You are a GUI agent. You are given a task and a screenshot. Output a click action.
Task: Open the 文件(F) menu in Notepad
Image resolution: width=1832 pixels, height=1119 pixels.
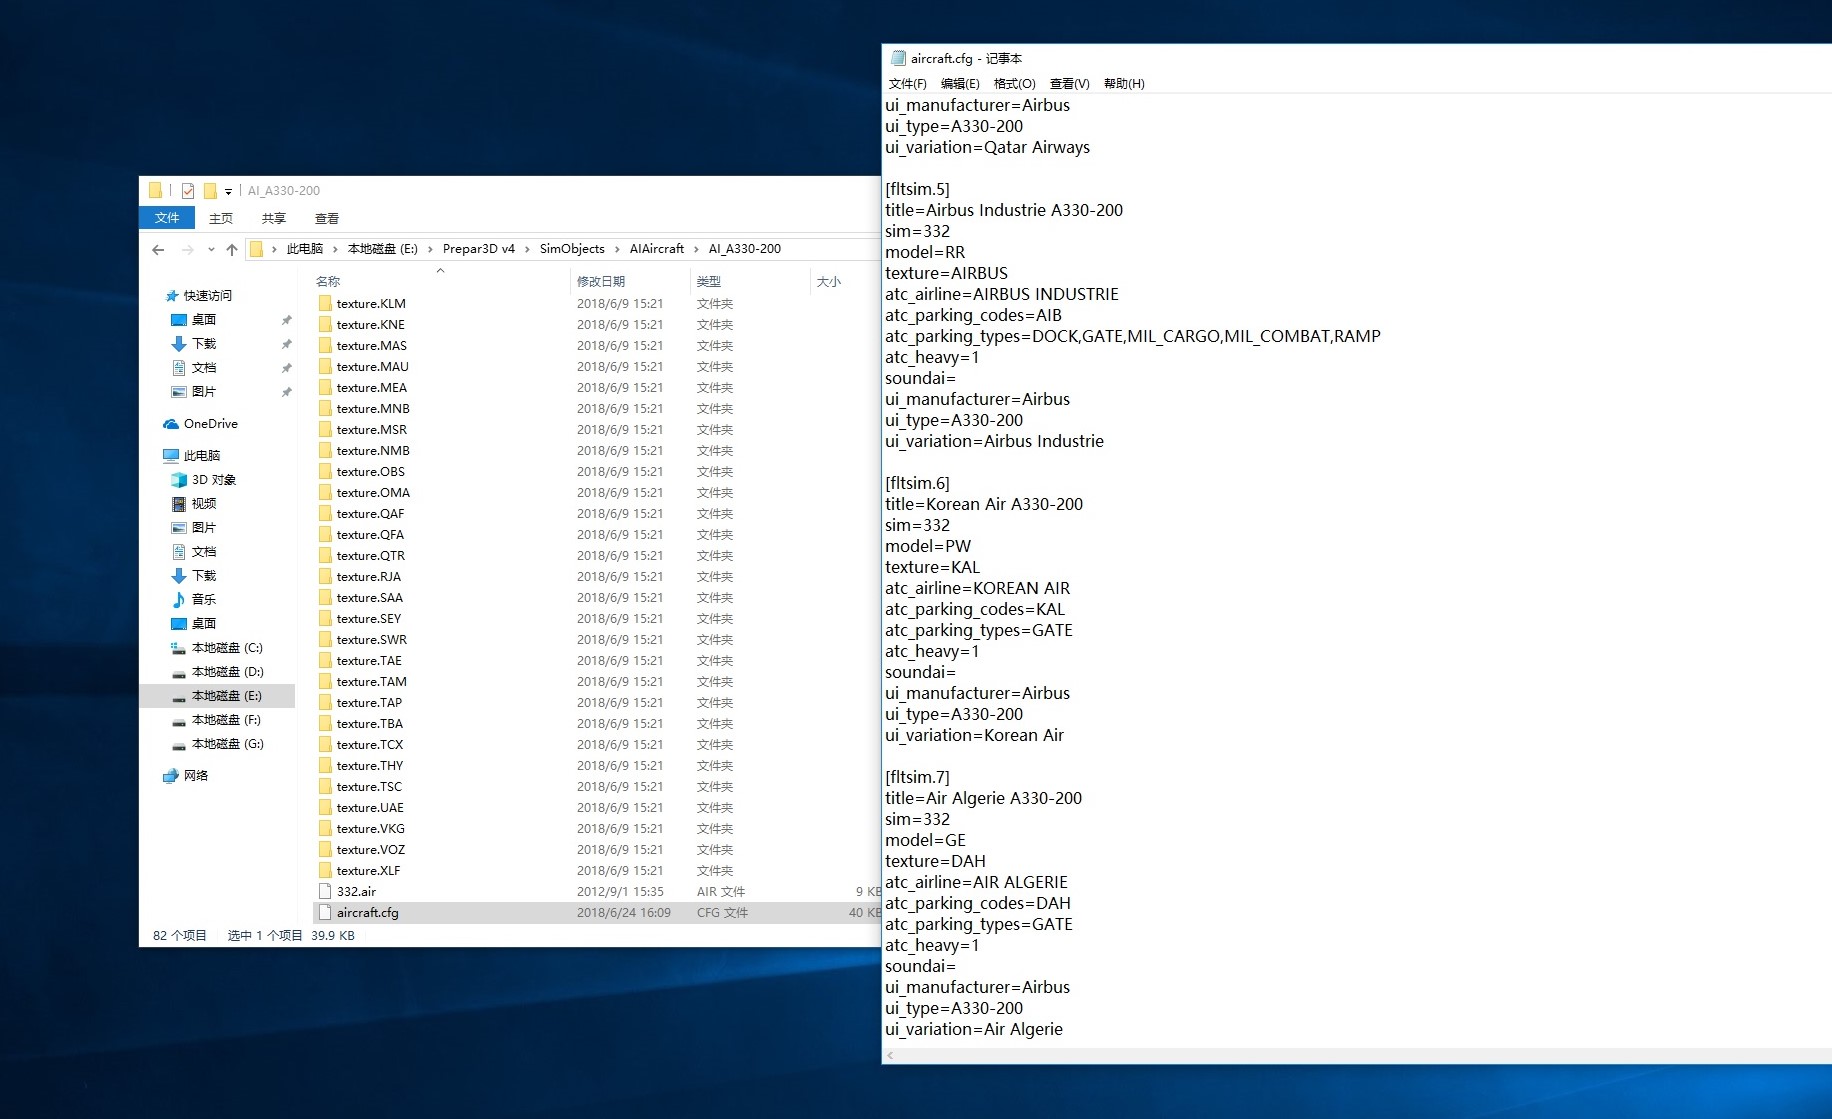908,84
